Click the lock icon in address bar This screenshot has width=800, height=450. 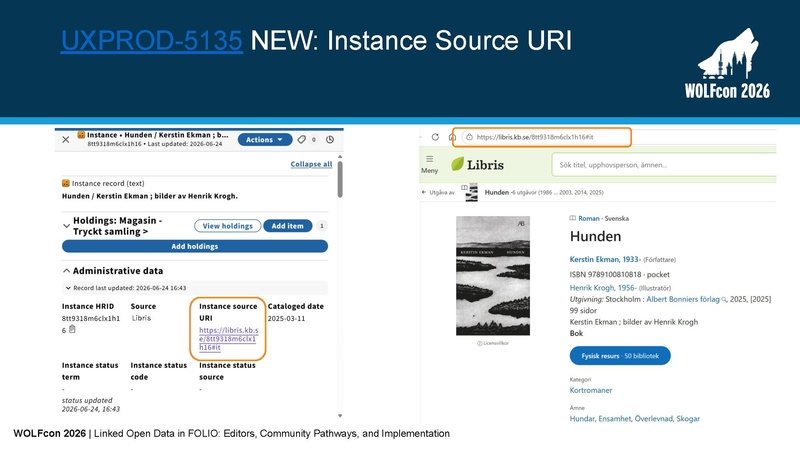(469, 137)
